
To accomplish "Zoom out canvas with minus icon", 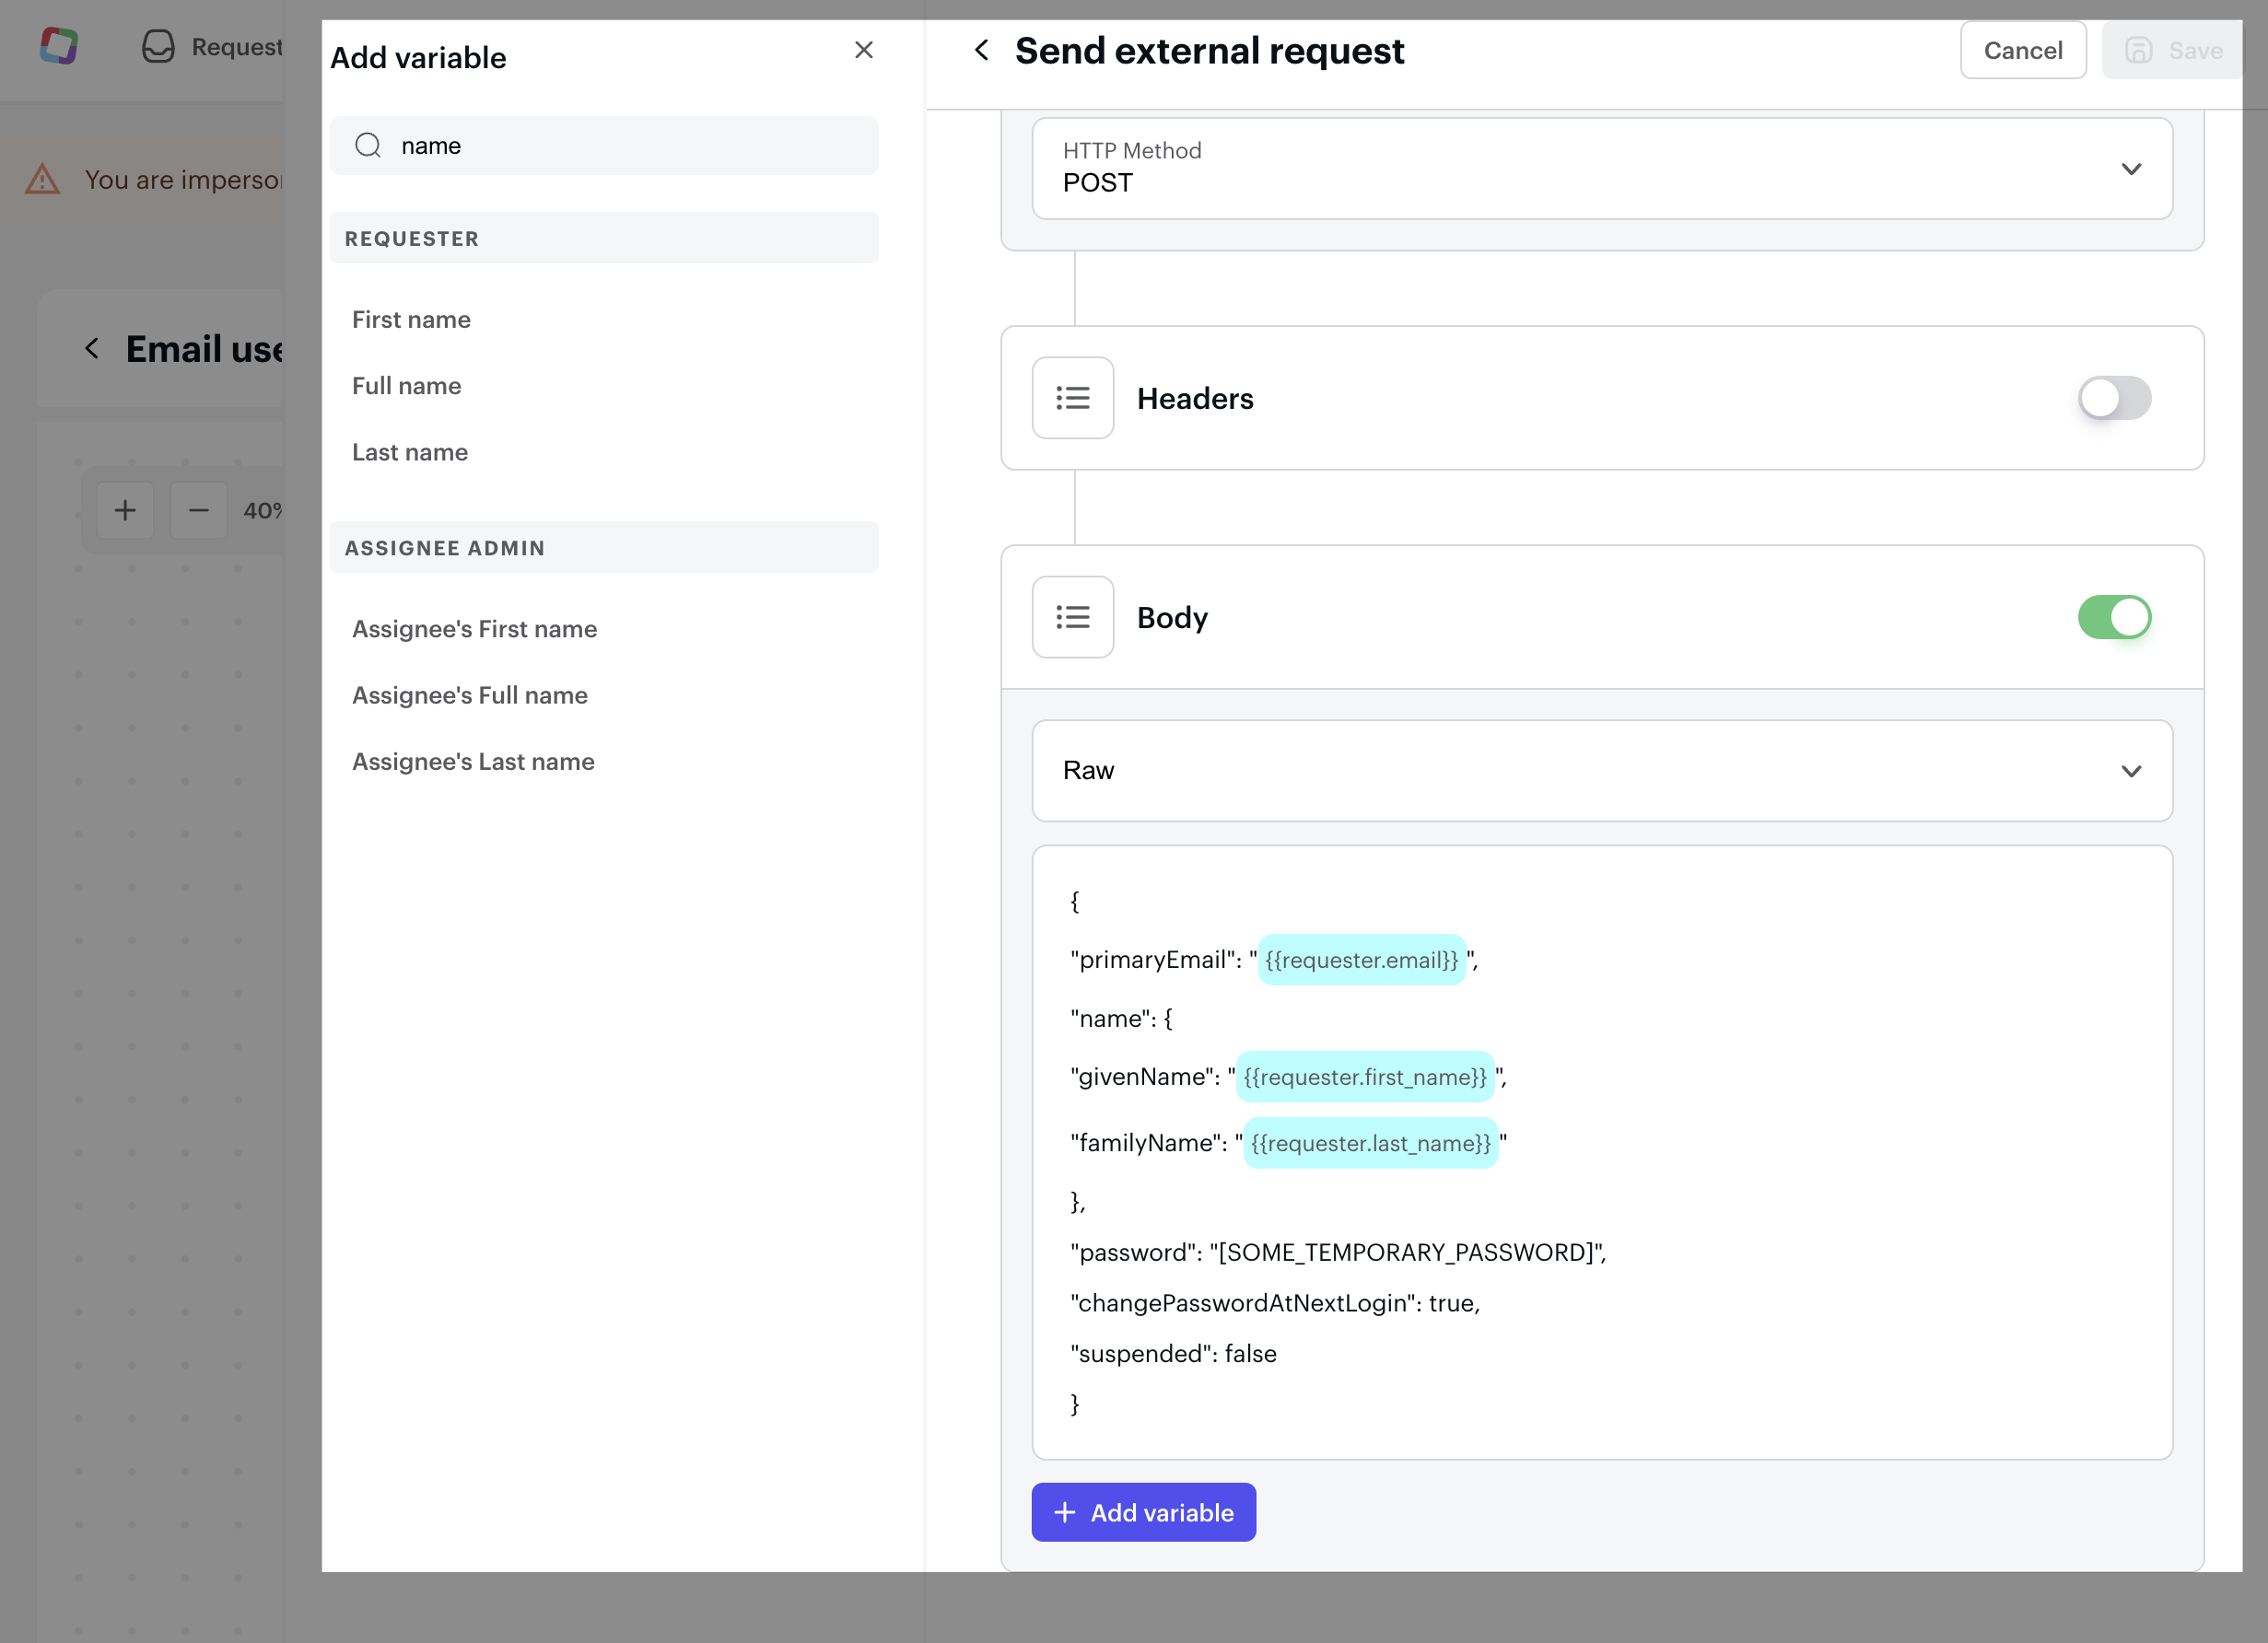I will tap(199, 511).
